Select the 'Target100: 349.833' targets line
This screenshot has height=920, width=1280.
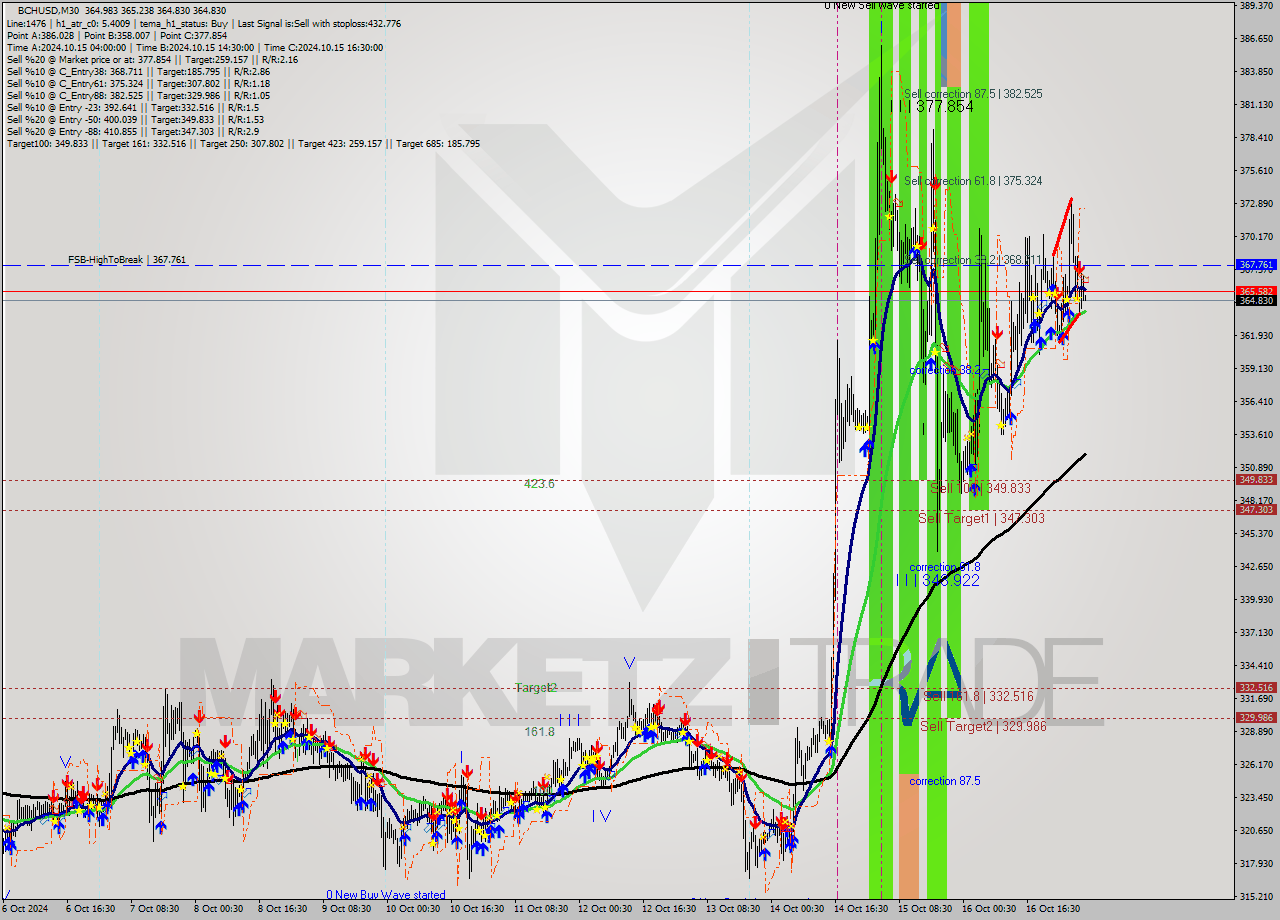tap(243, 144)
